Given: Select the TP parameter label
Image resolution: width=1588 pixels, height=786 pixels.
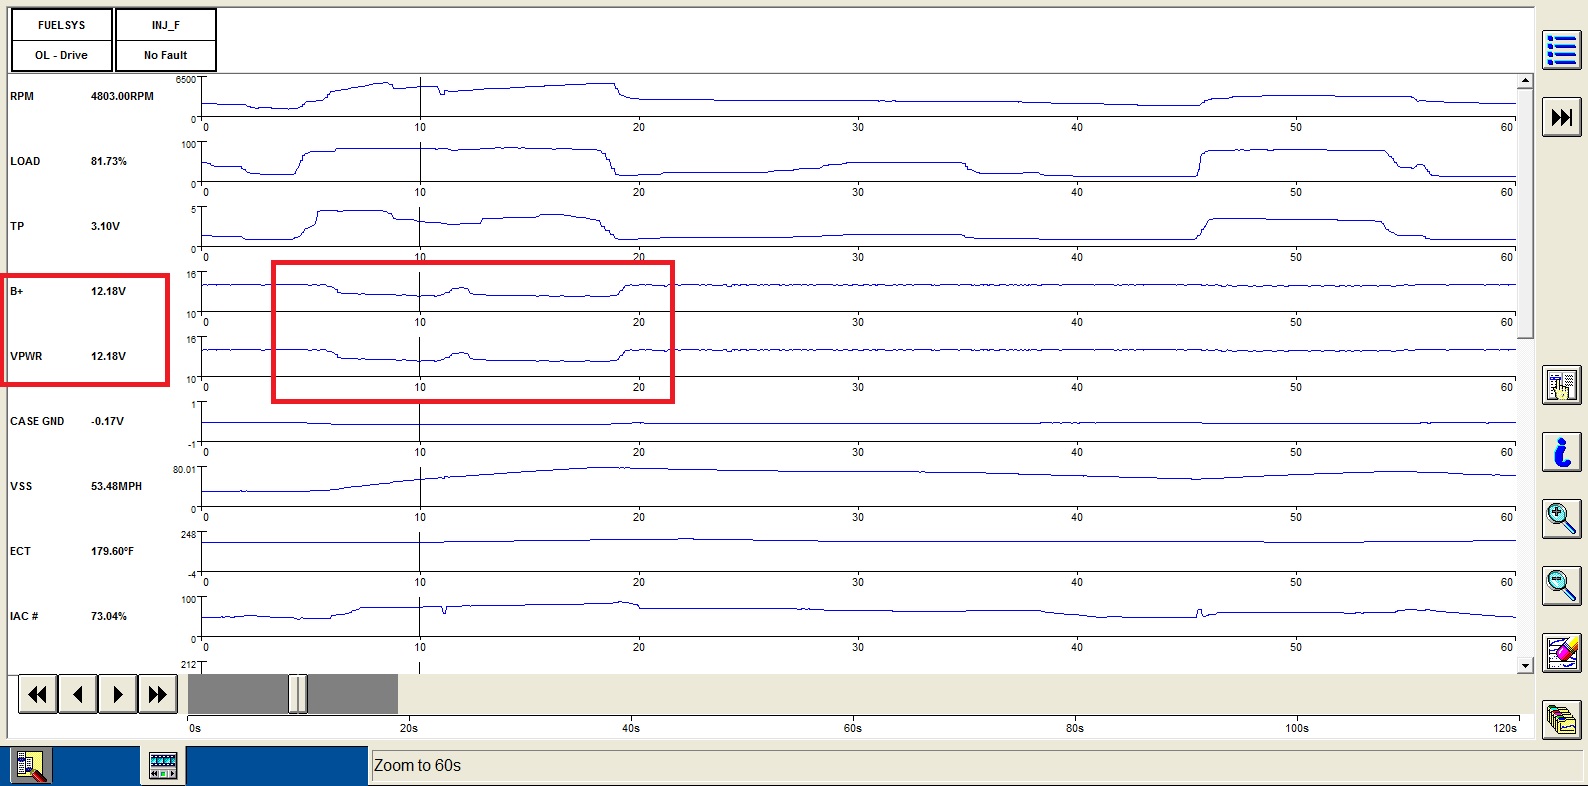Looking at the screenshot, I should [17, 226].
